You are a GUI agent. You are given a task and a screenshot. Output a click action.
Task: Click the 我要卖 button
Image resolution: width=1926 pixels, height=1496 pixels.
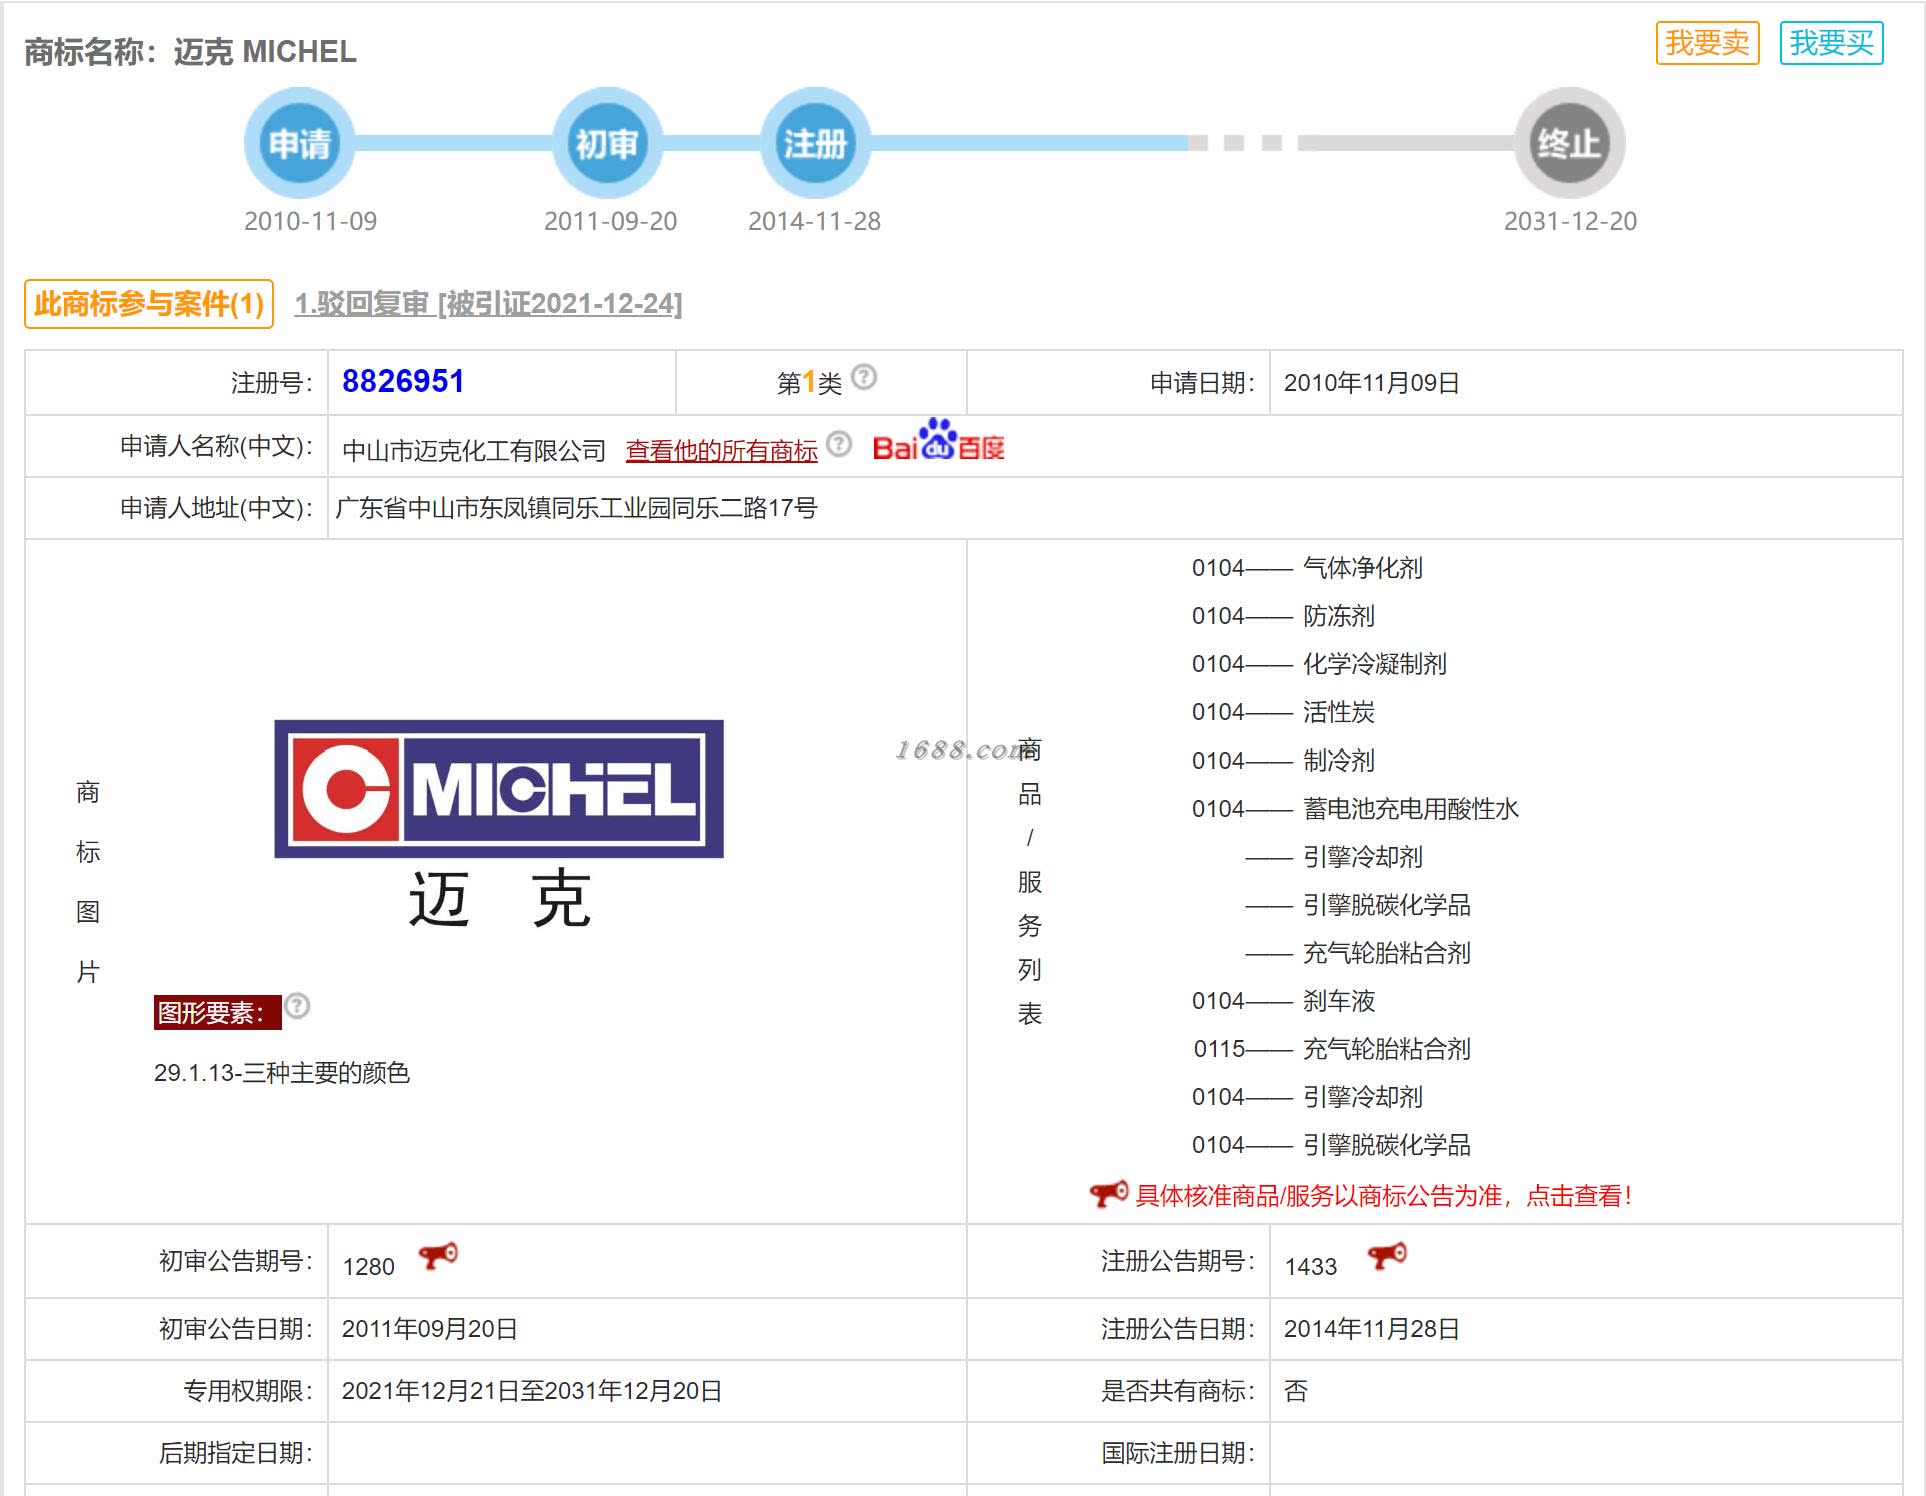click(x=1707, y=43)
